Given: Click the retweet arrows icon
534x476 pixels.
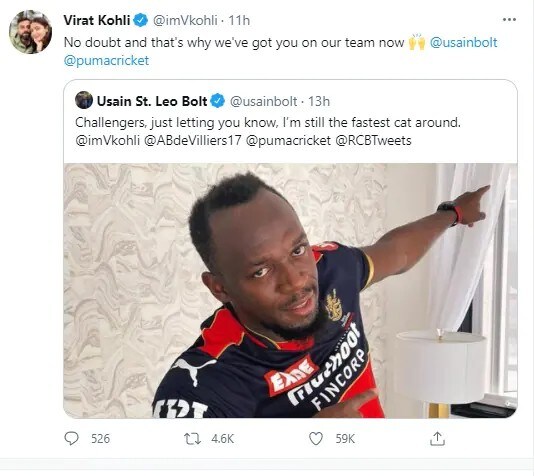Looking at the screenshot, I should click(x=192, y=439).
